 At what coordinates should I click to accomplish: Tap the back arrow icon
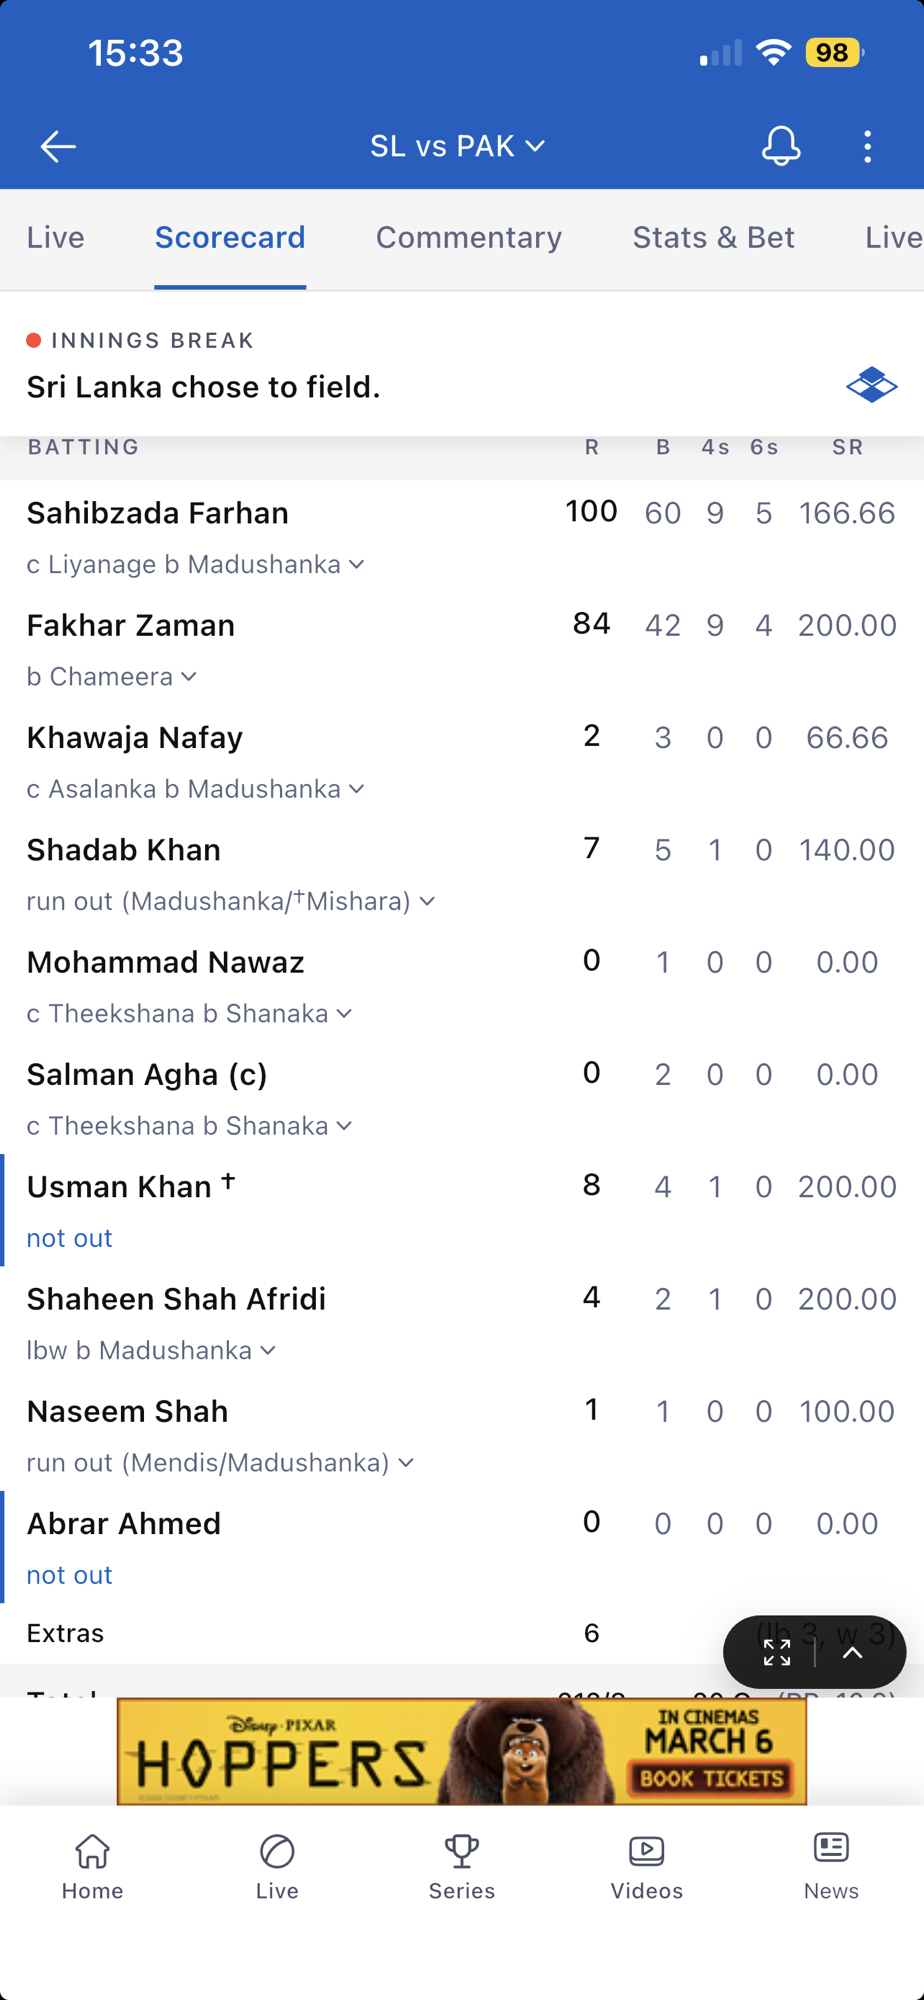(x=58, y=146)
